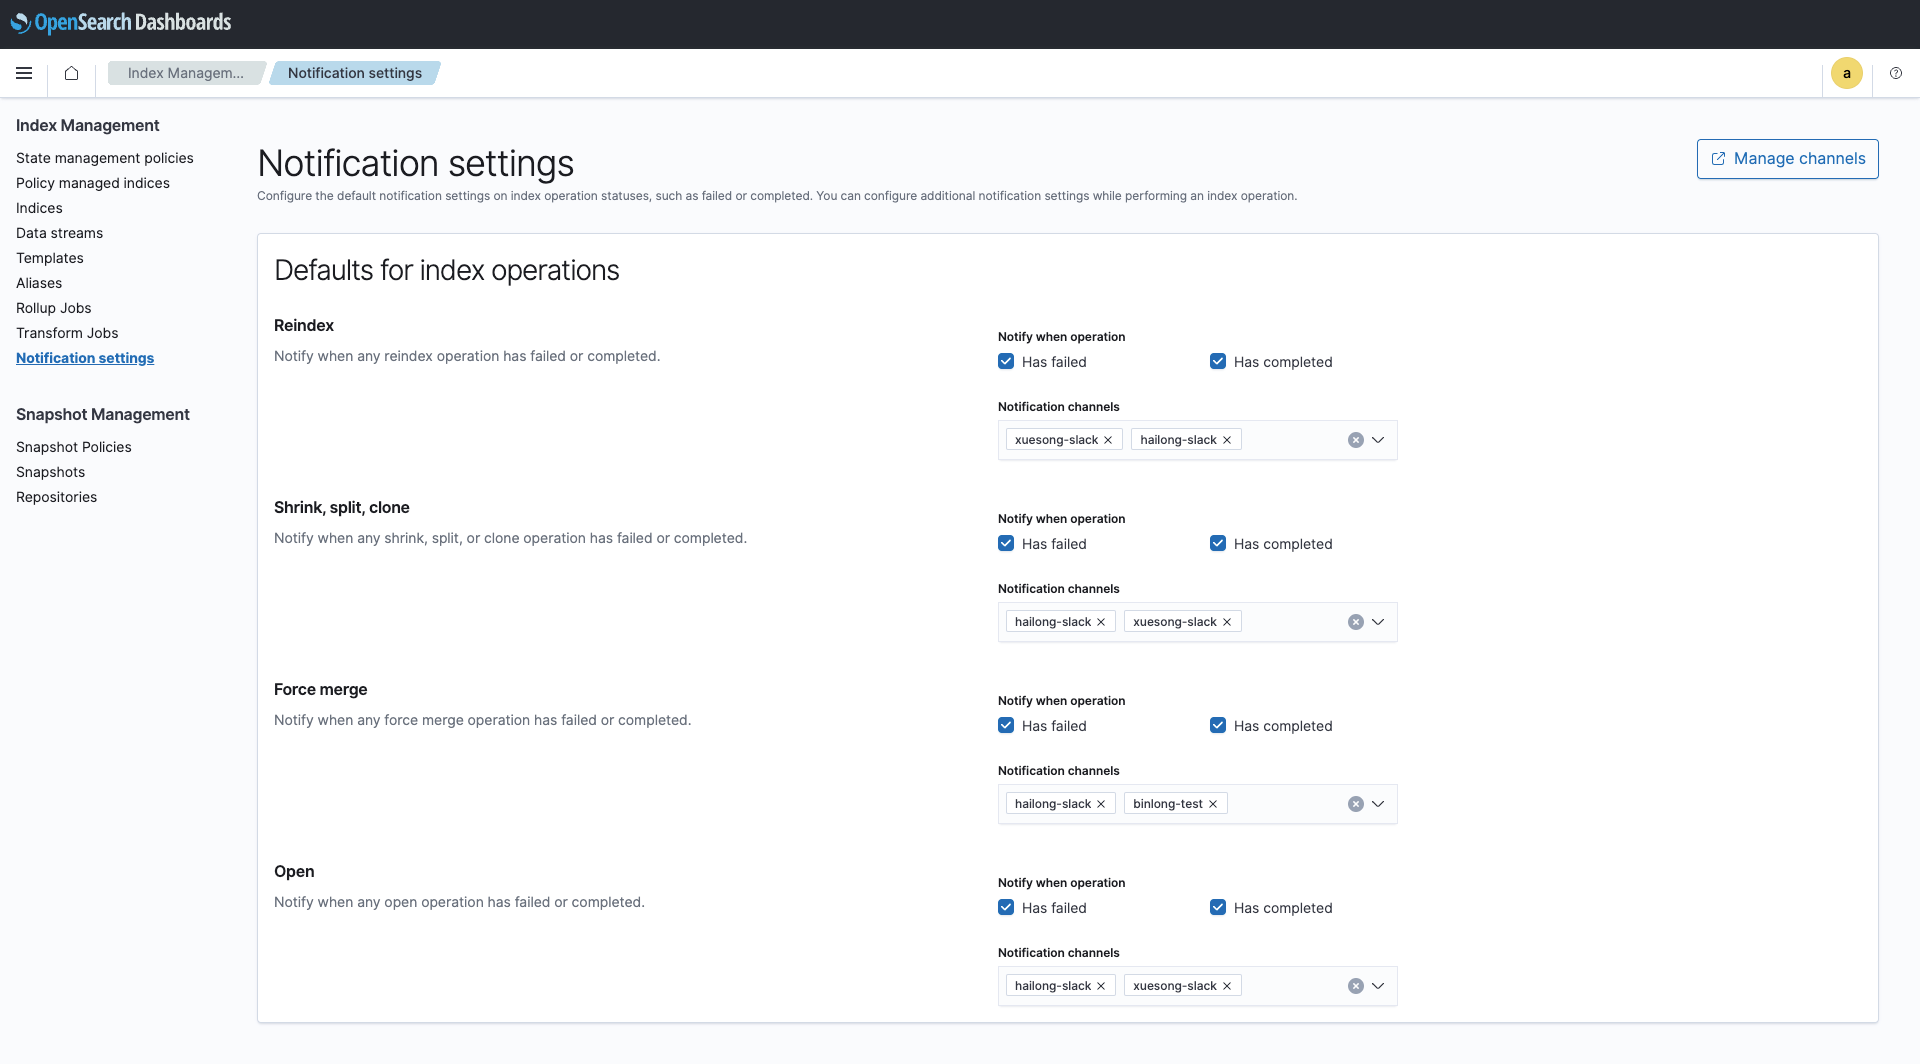Clear all Open notification channels
The width and height of the screenshot is (1920, 1064).
pos(1356,986)
